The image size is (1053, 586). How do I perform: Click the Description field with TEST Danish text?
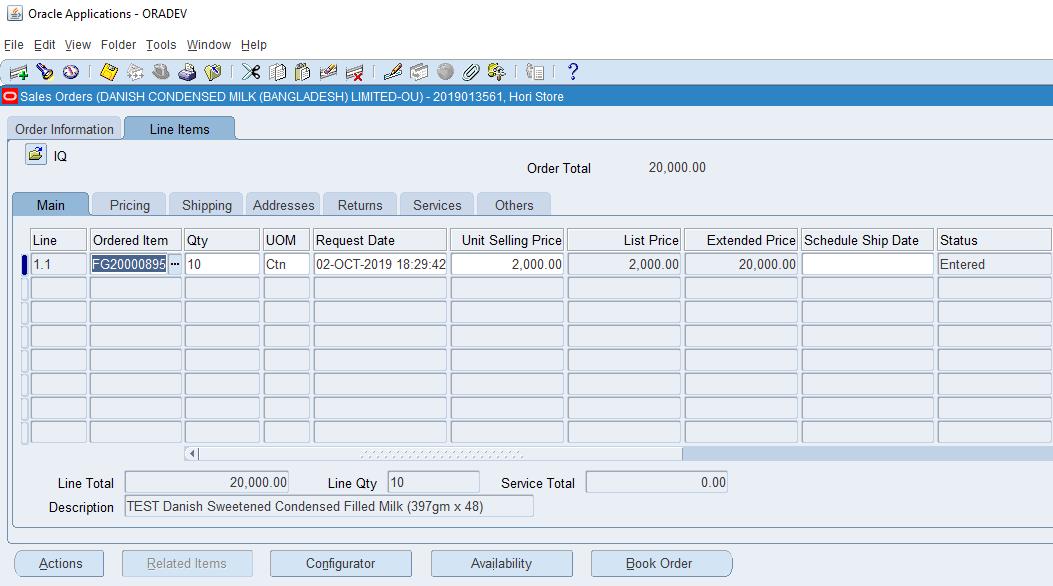tap(329, 506)
